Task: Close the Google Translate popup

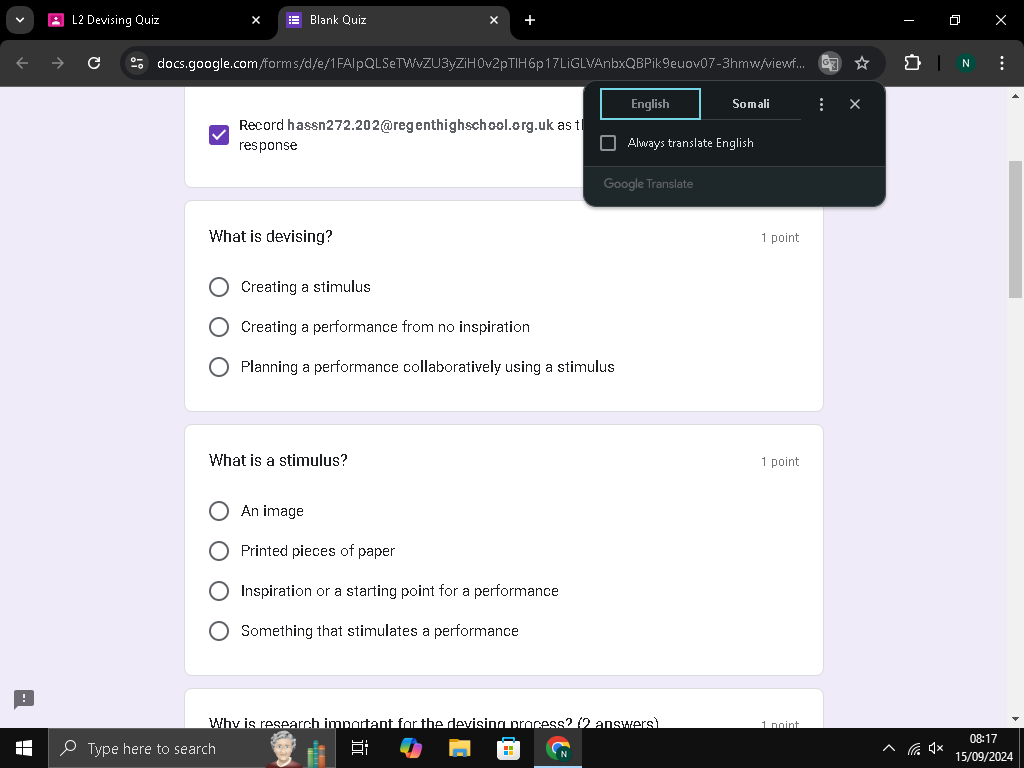Action: (x=855, y=104)
